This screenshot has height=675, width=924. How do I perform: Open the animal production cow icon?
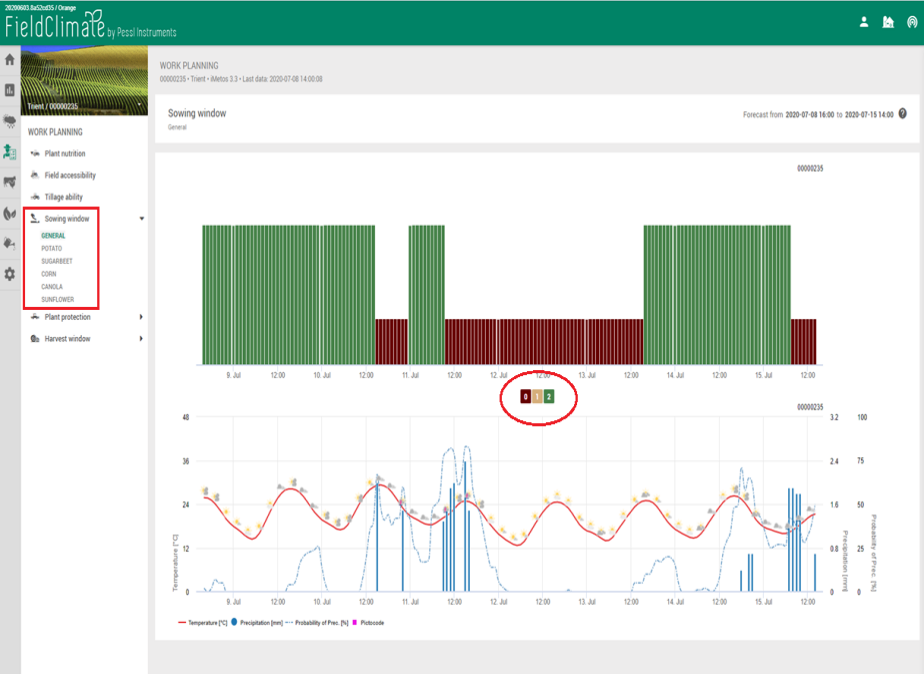point(10,182)
